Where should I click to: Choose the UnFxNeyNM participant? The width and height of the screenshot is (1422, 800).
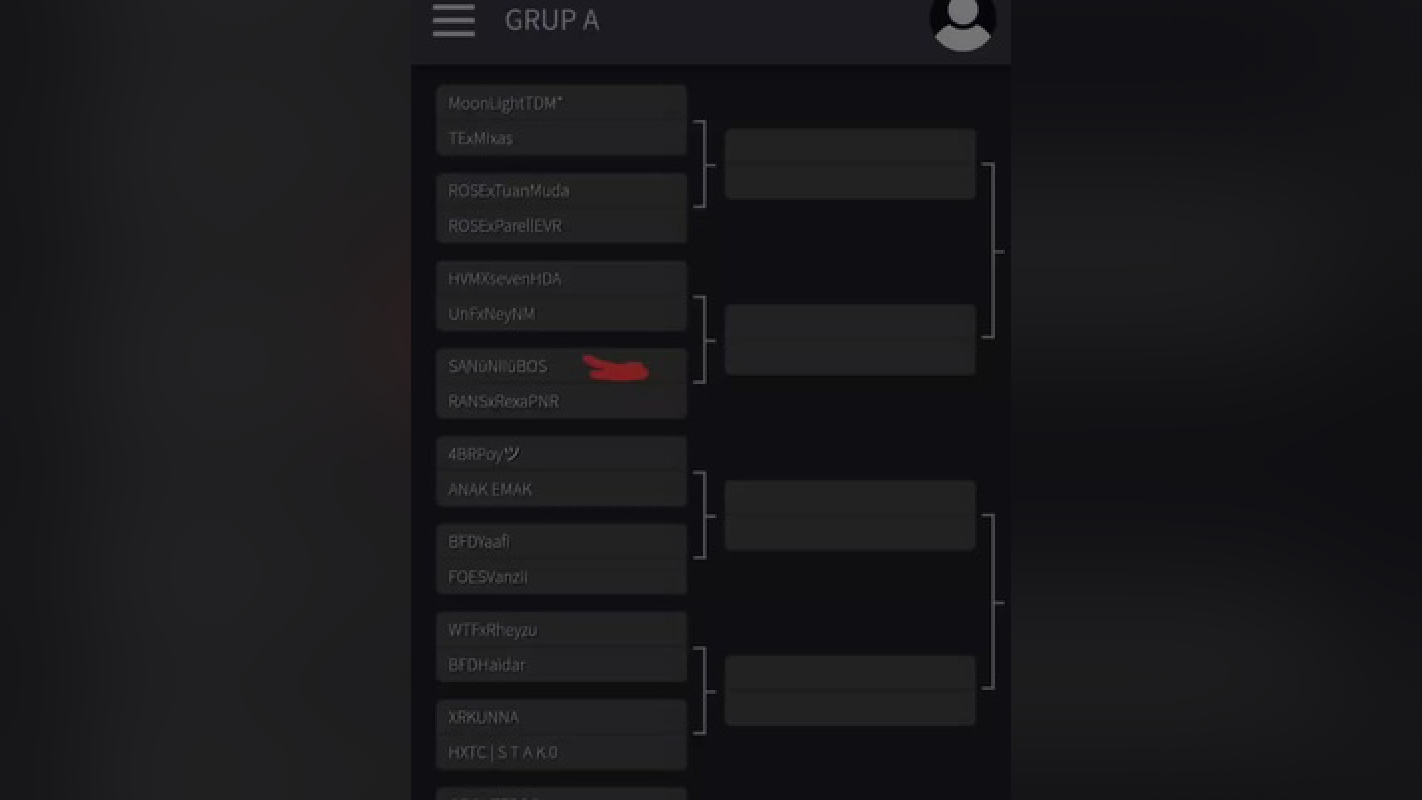pos(561,314)
